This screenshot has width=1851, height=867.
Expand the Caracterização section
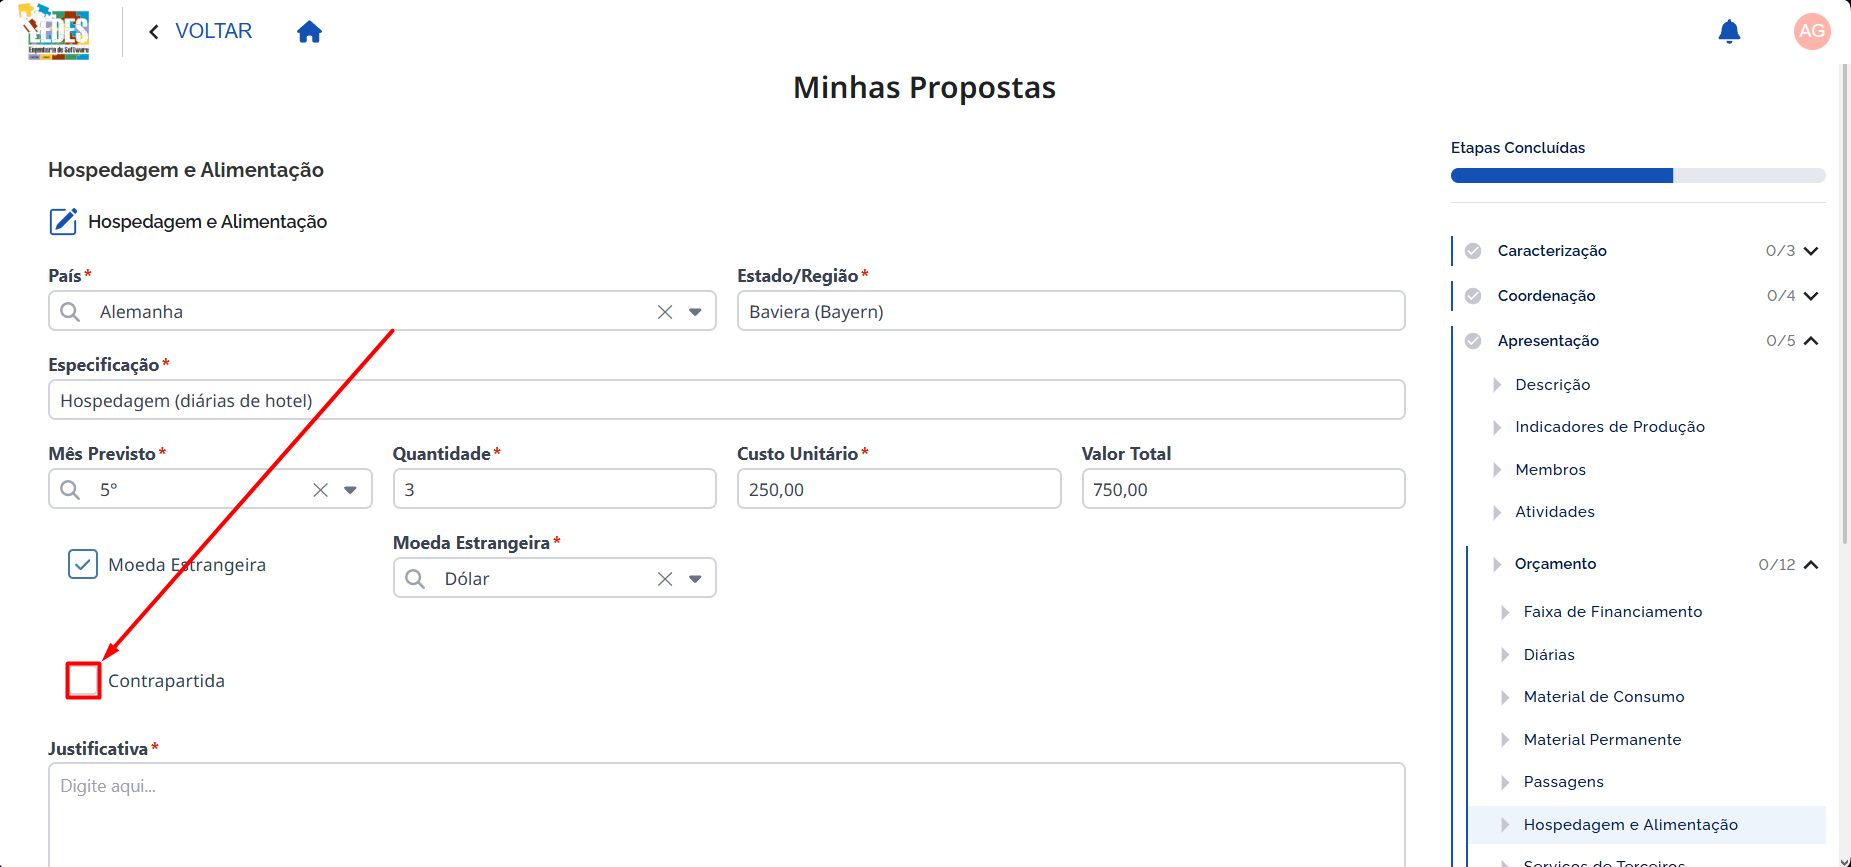pos(1811,251)
